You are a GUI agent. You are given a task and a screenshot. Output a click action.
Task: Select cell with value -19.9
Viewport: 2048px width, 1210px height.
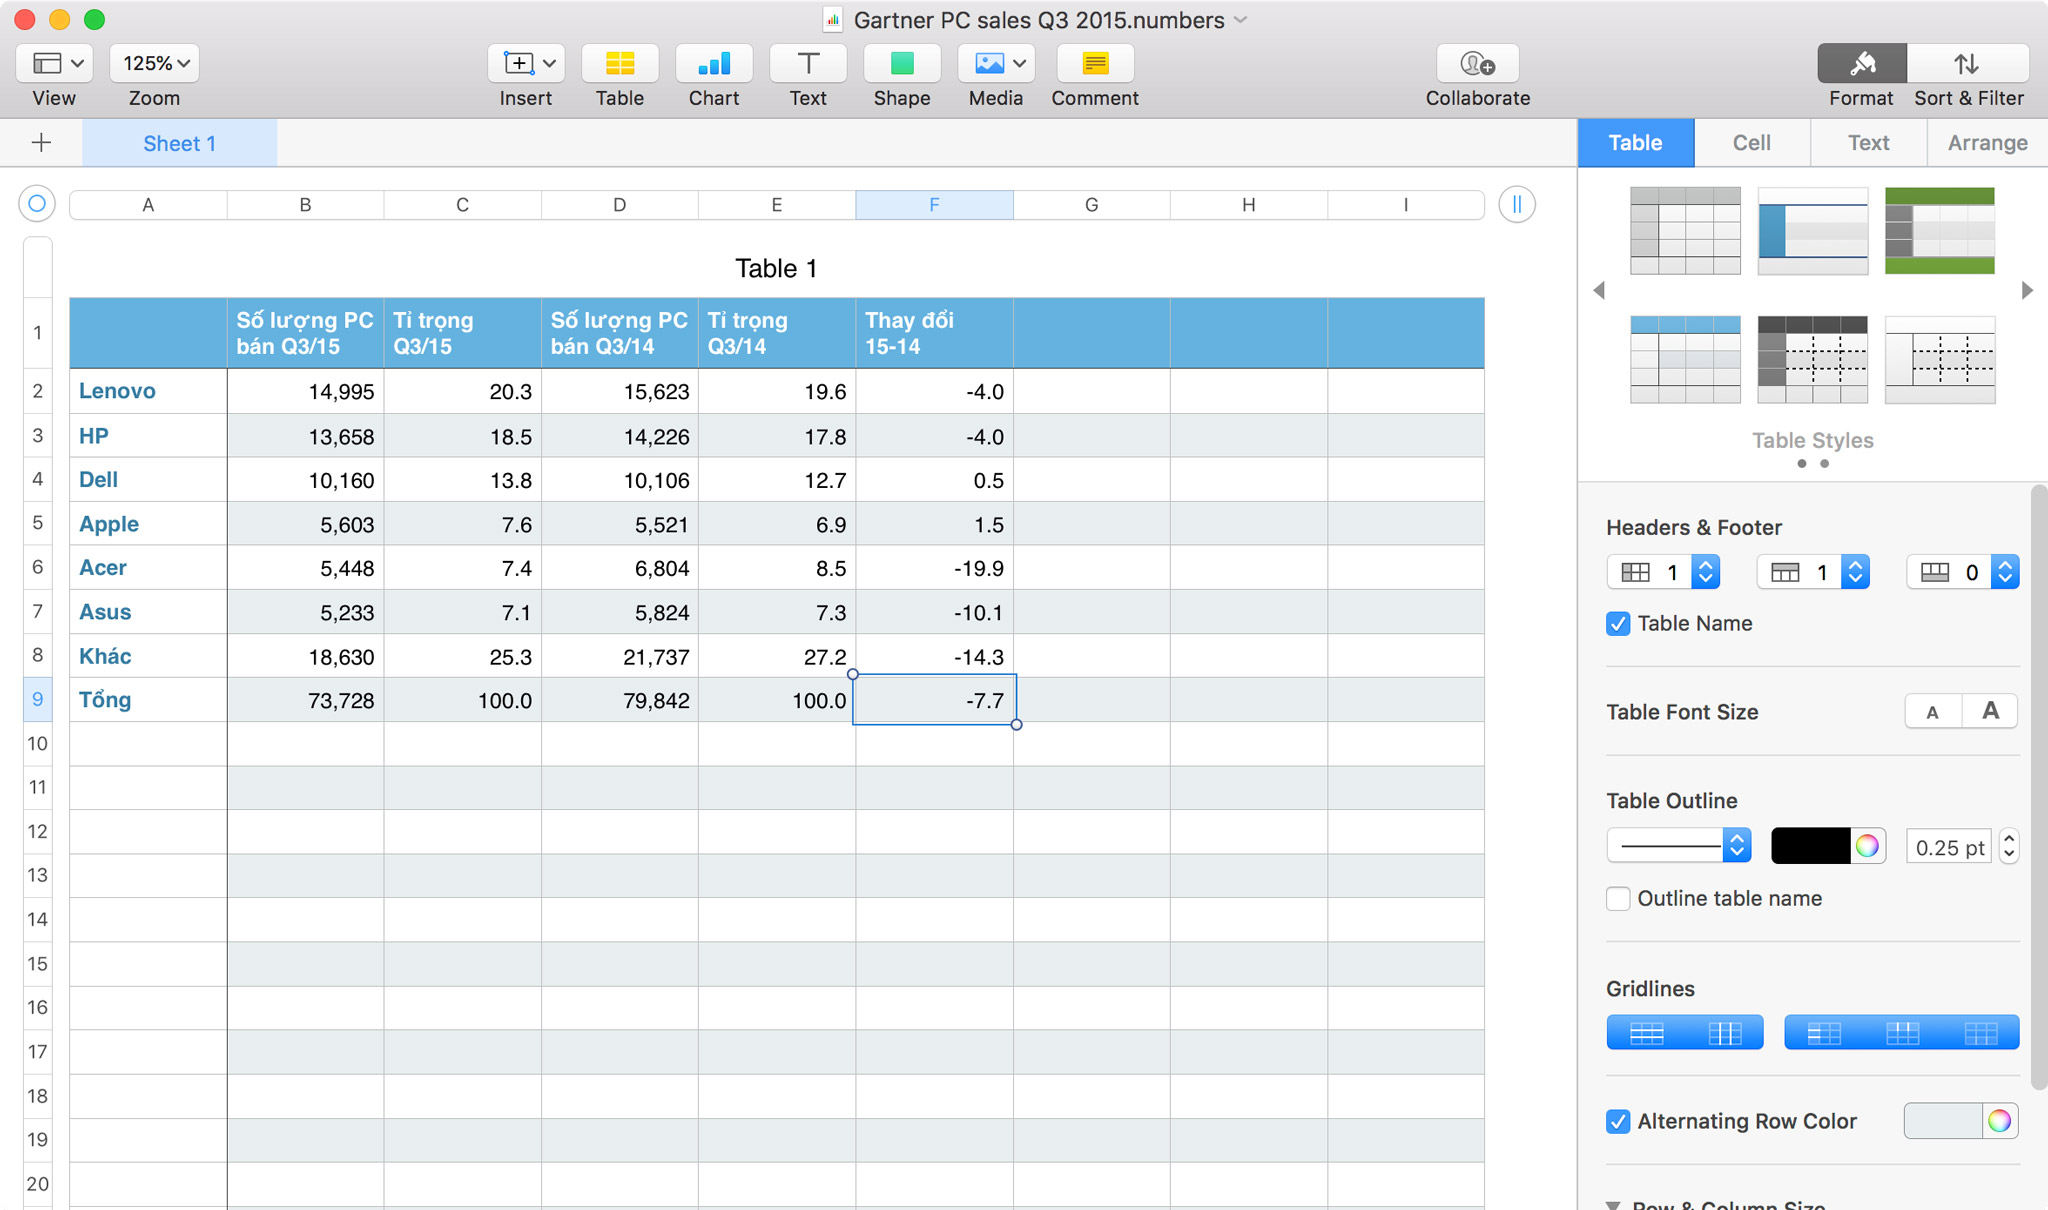tap(934, 568)
